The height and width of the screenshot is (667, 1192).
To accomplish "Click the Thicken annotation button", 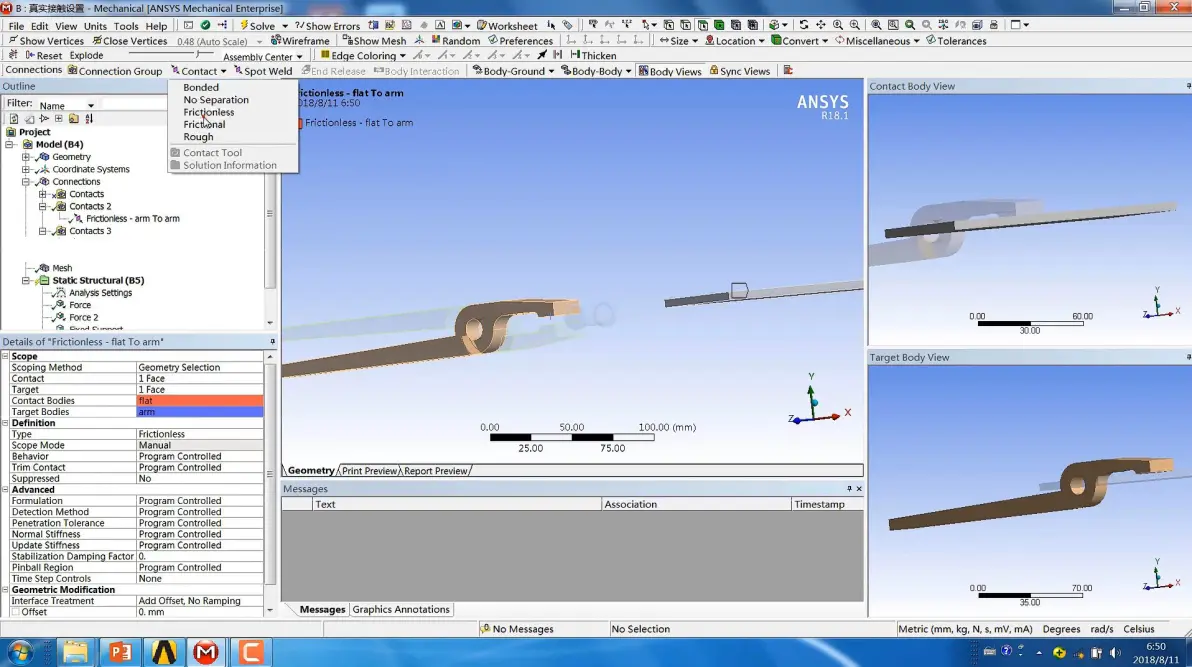I will 593,55.
